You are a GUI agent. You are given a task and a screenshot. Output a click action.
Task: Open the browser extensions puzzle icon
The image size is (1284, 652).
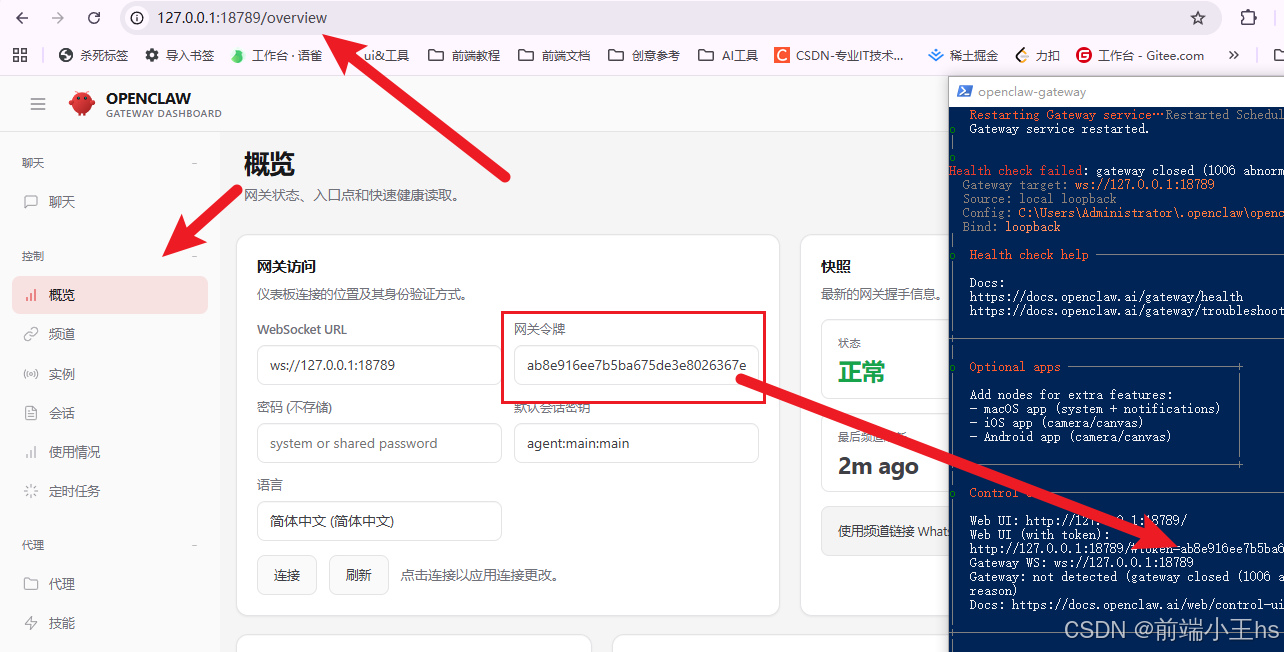[1249, 18]
